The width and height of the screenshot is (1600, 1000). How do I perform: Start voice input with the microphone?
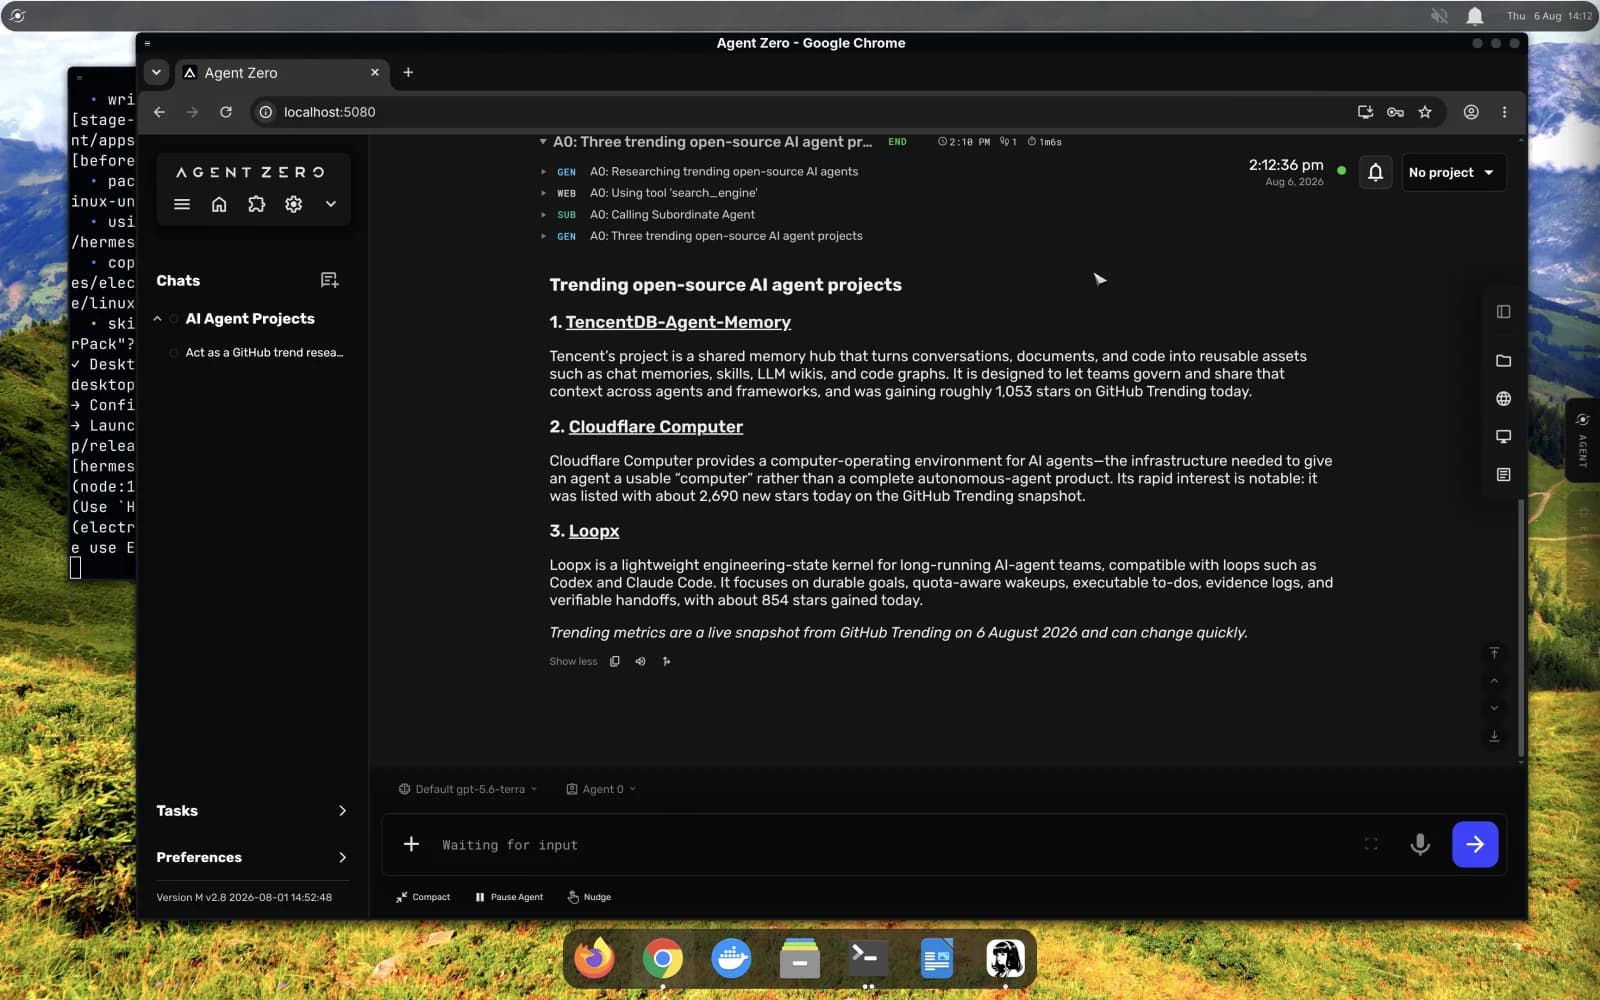coord(1419,844)
